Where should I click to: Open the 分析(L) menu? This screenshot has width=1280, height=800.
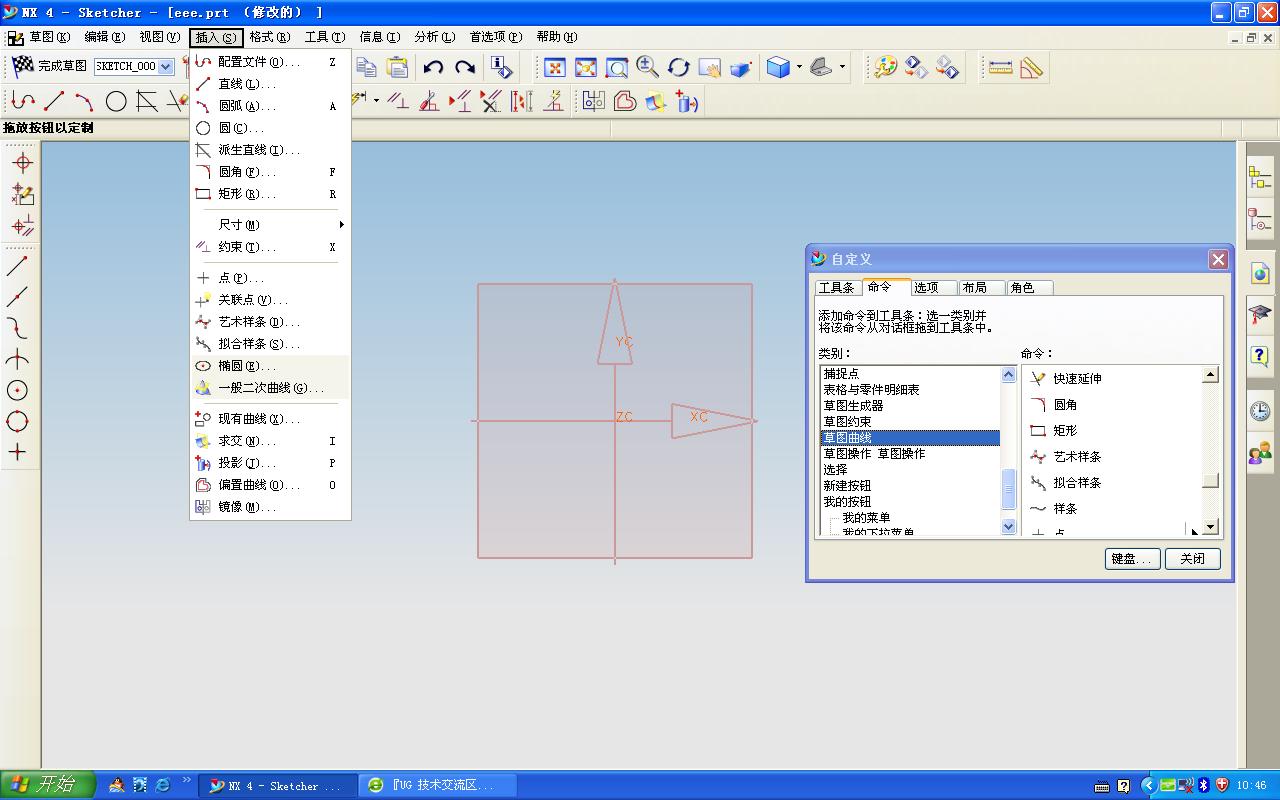[x=435, y=37]
